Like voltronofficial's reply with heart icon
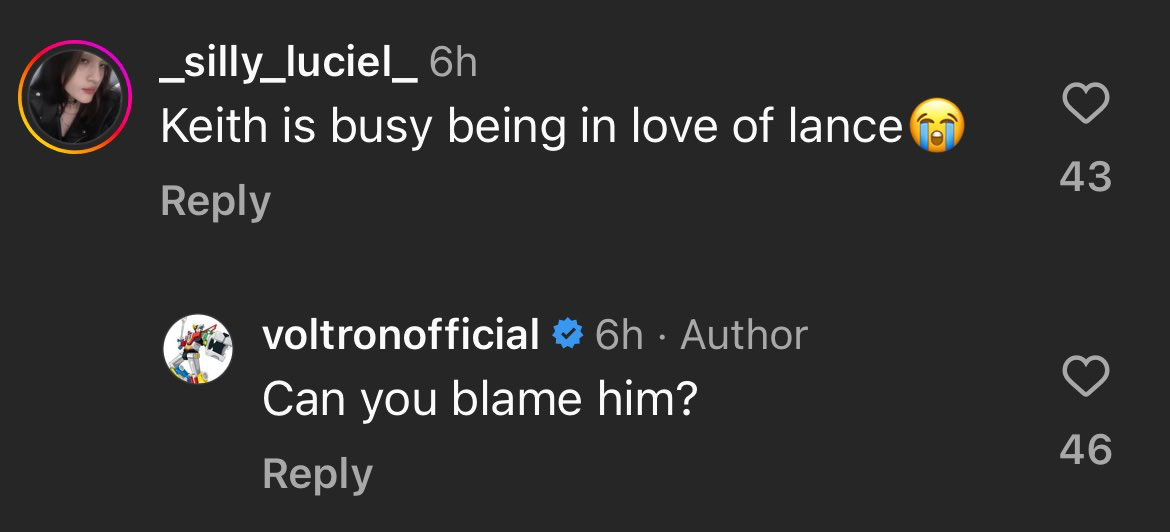1170x532 pixels. click(x=1085, y=376)
